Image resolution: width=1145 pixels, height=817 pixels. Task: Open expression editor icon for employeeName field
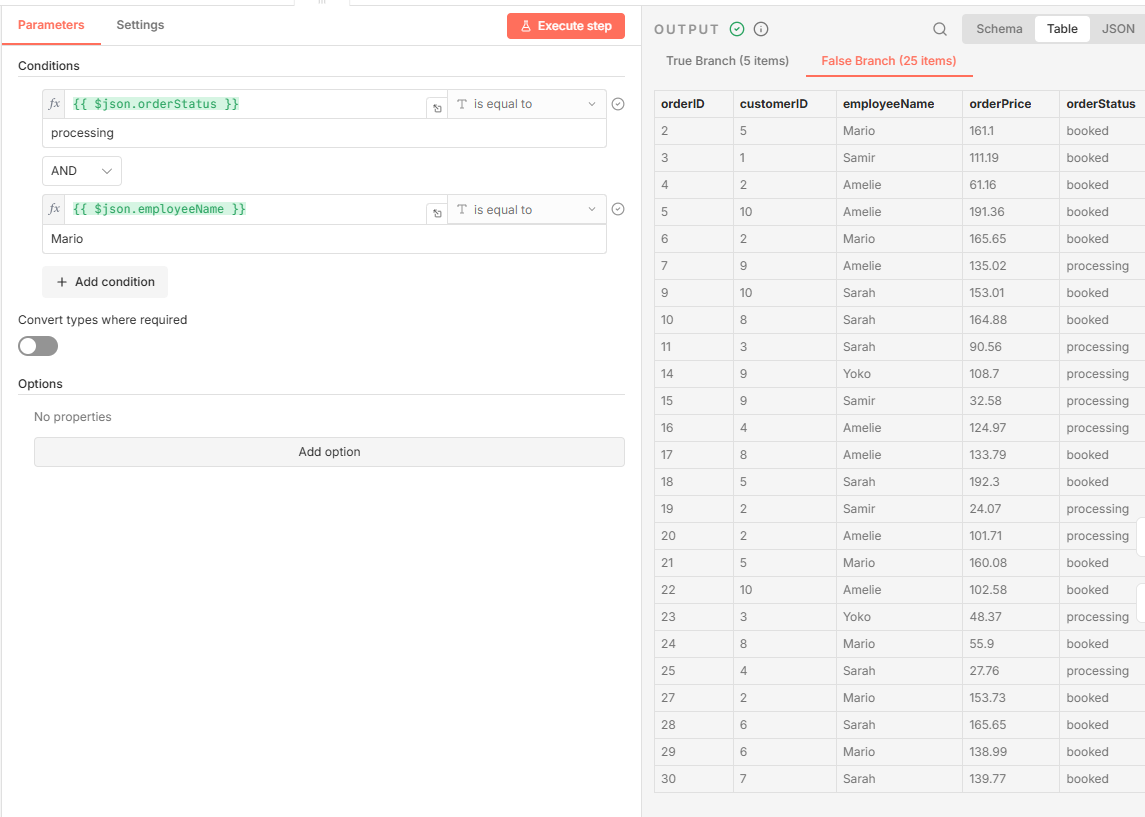tap(436, 213)
